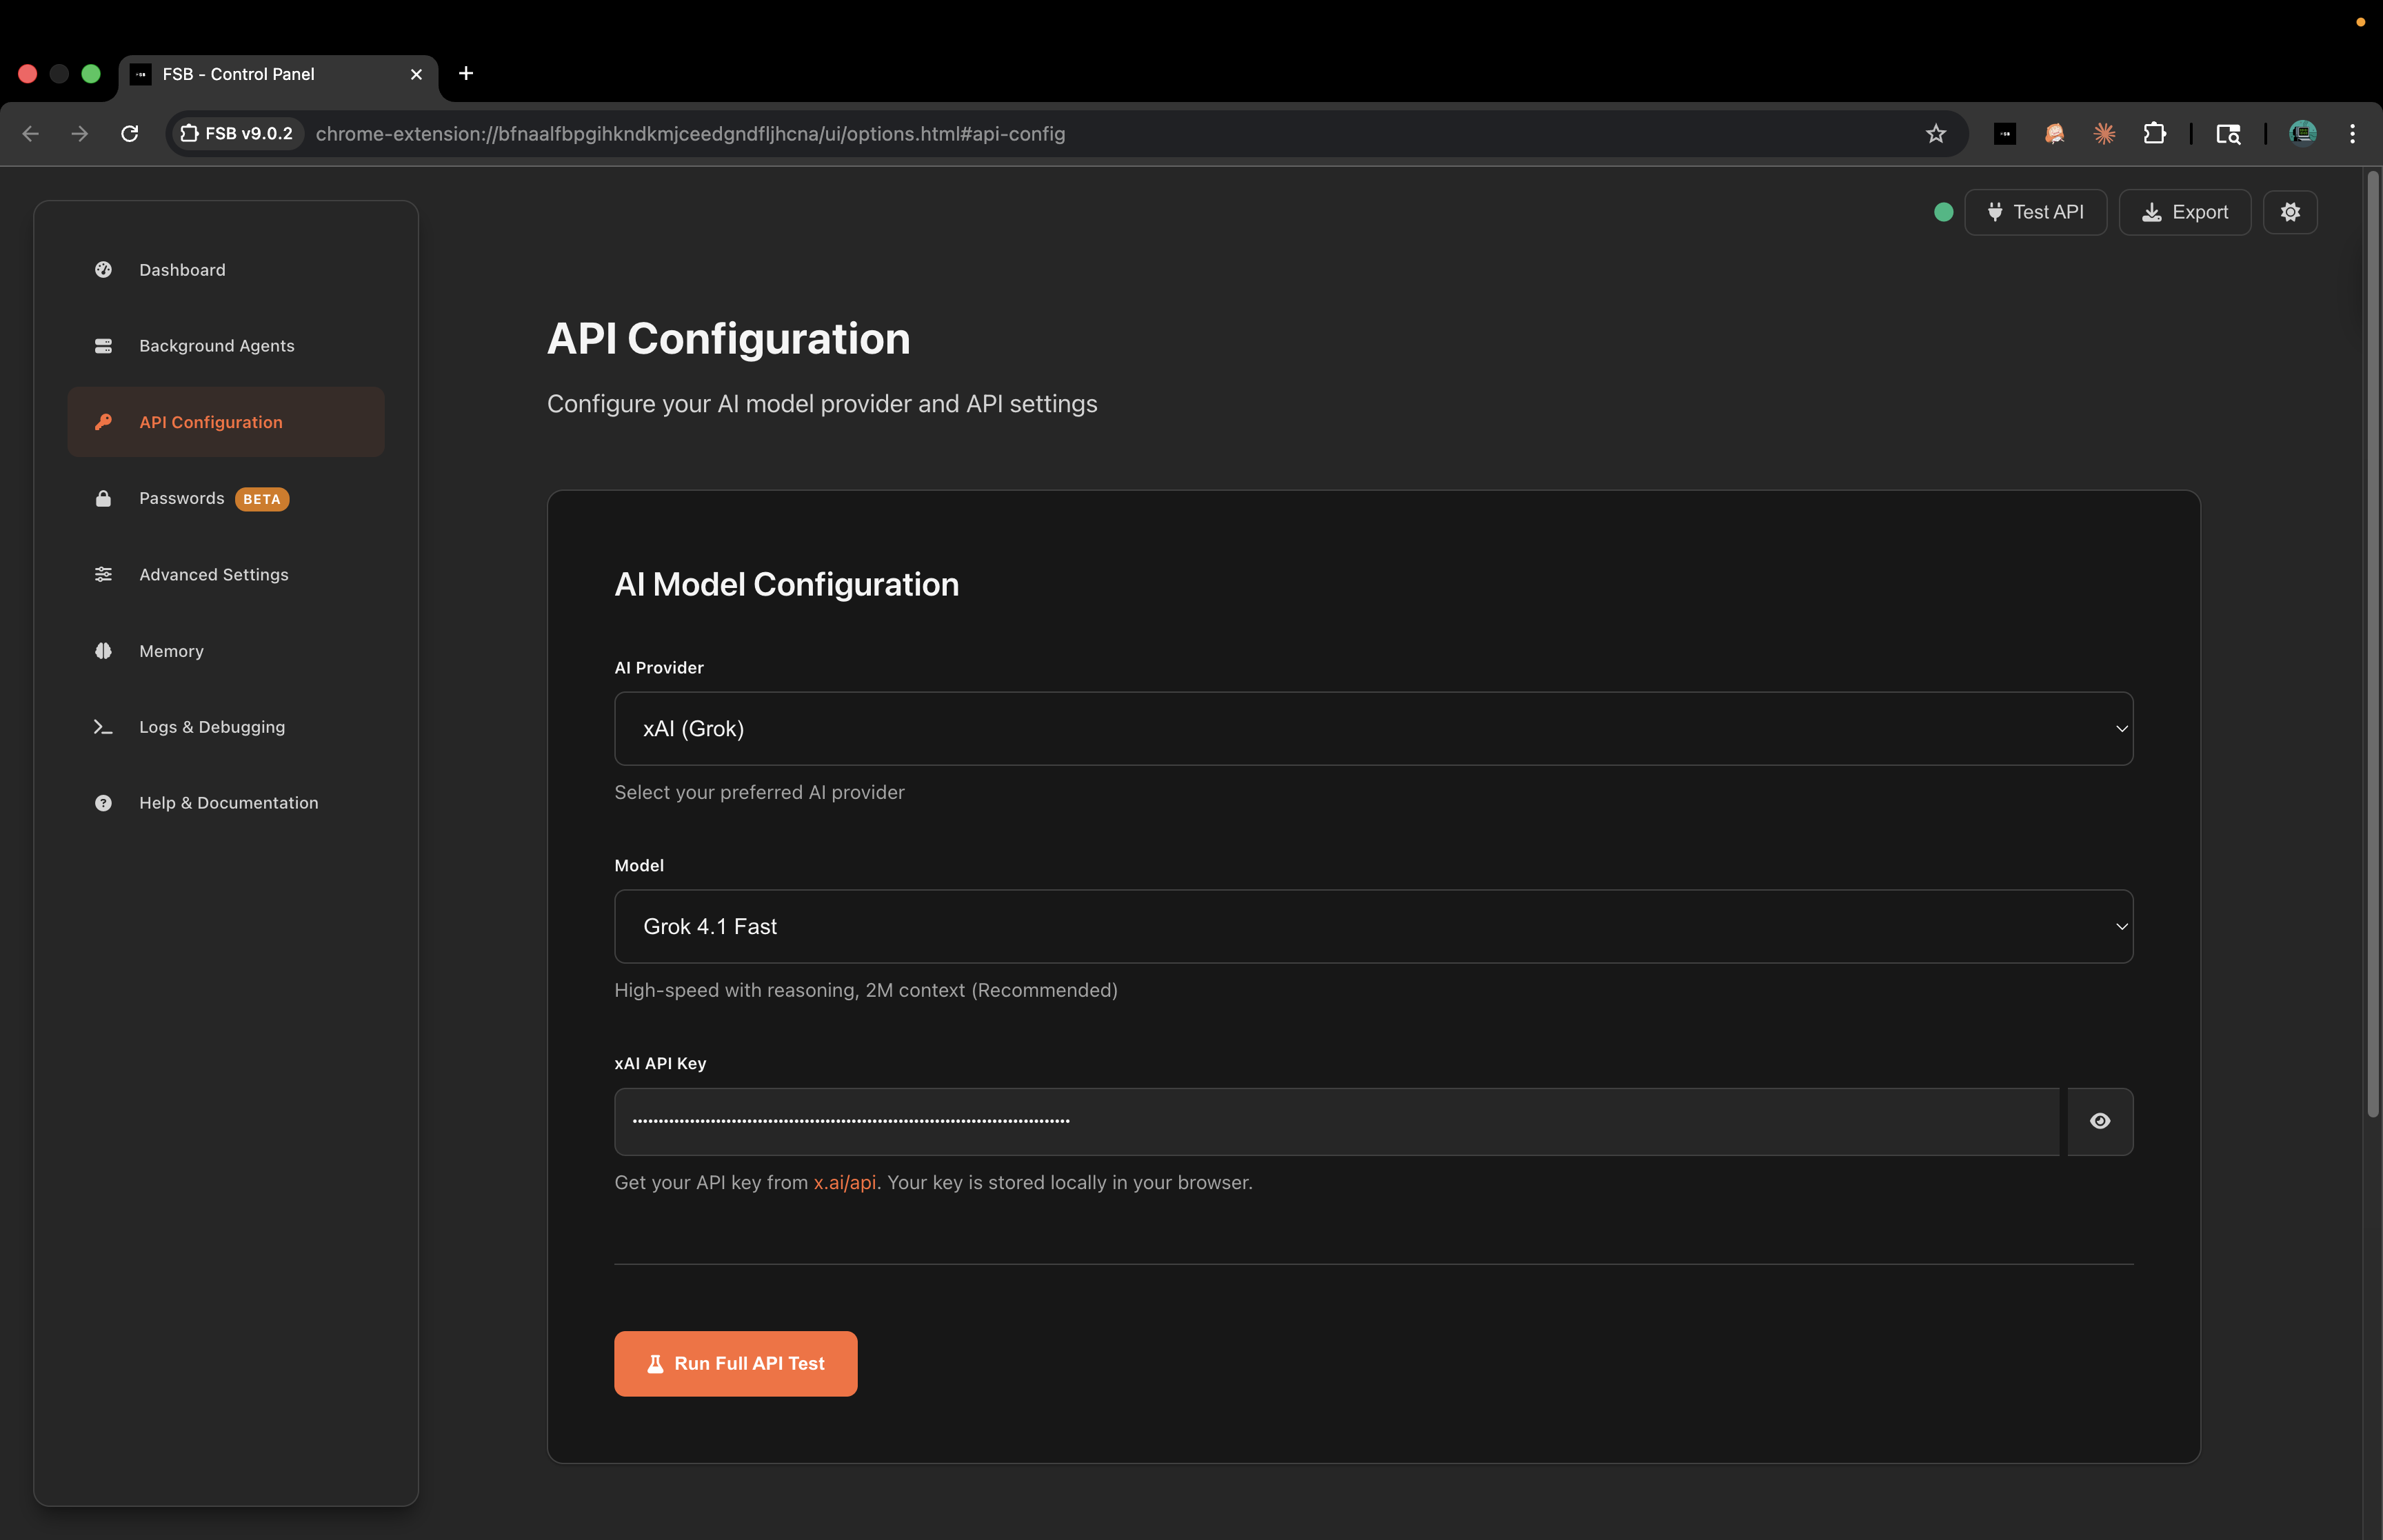Click the Dashboard gauge icon
This screenshot has height=1540, width=2383.
(103, 270)
